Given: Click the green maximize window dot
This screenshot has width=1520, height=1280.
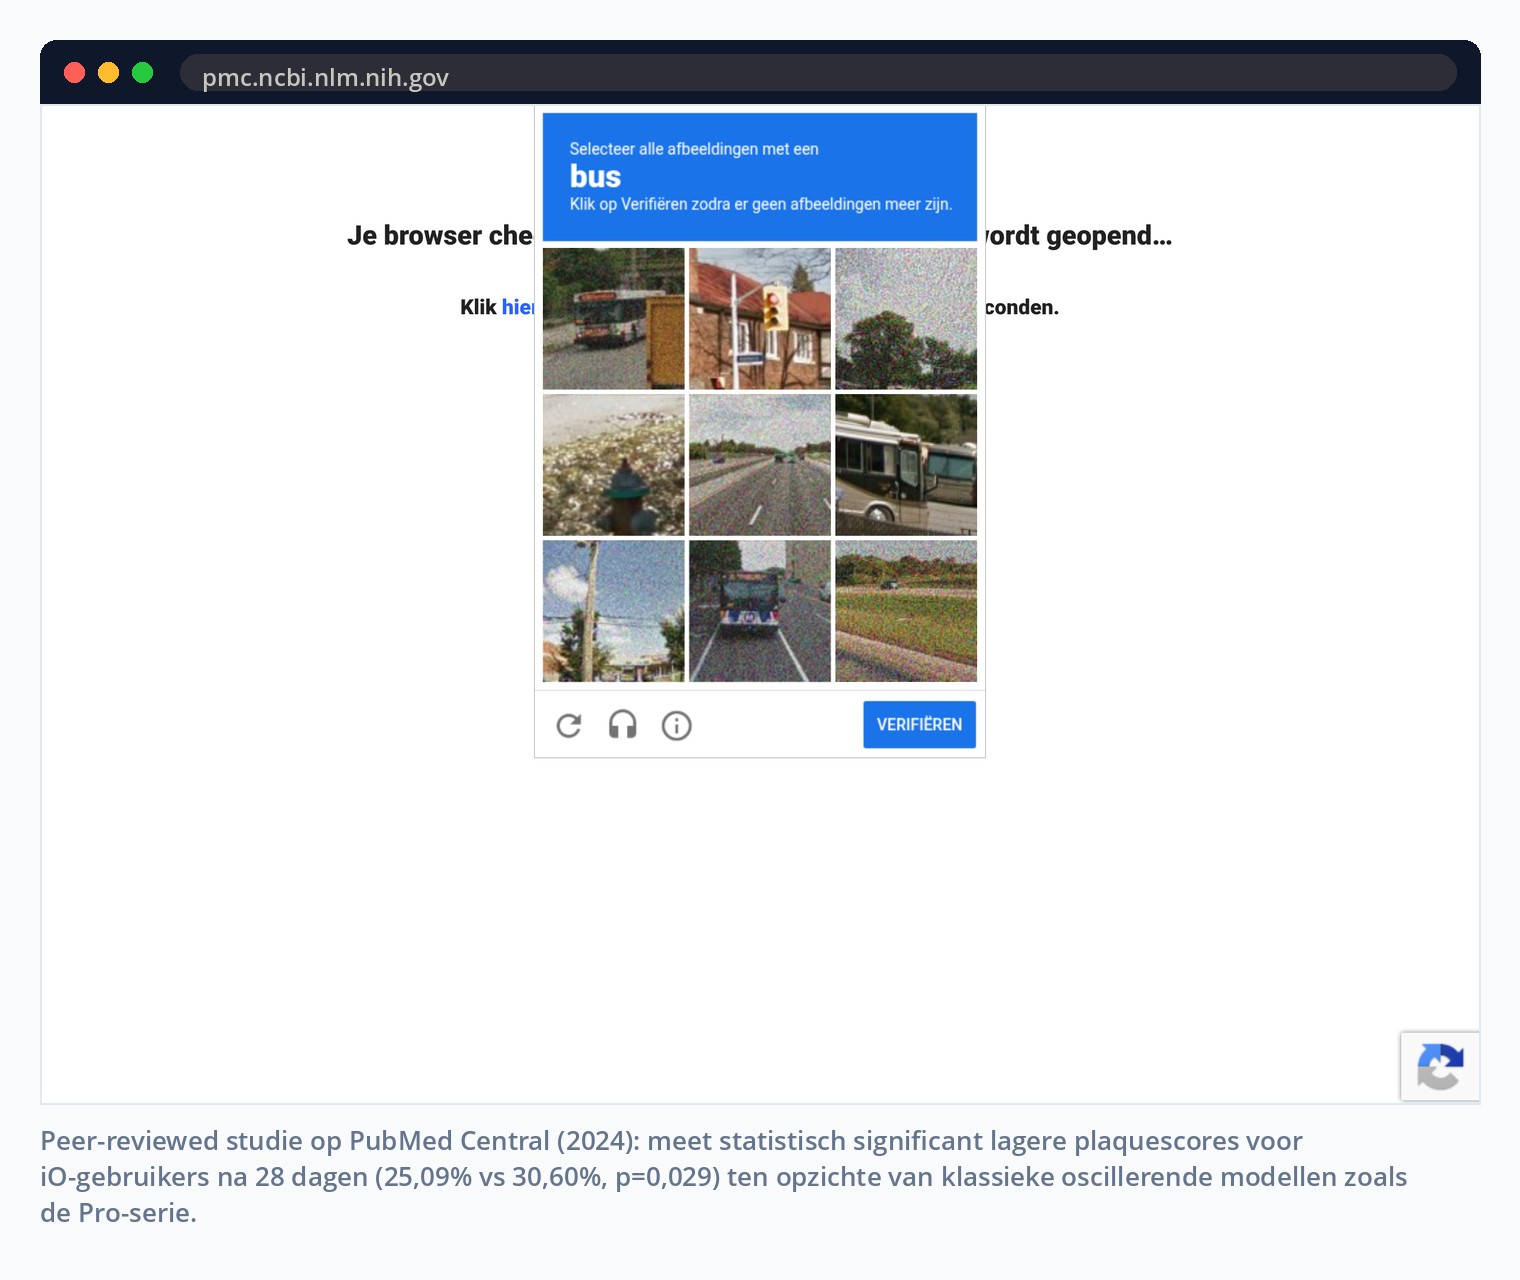Looking at the screenshot, I should (142, 73).
